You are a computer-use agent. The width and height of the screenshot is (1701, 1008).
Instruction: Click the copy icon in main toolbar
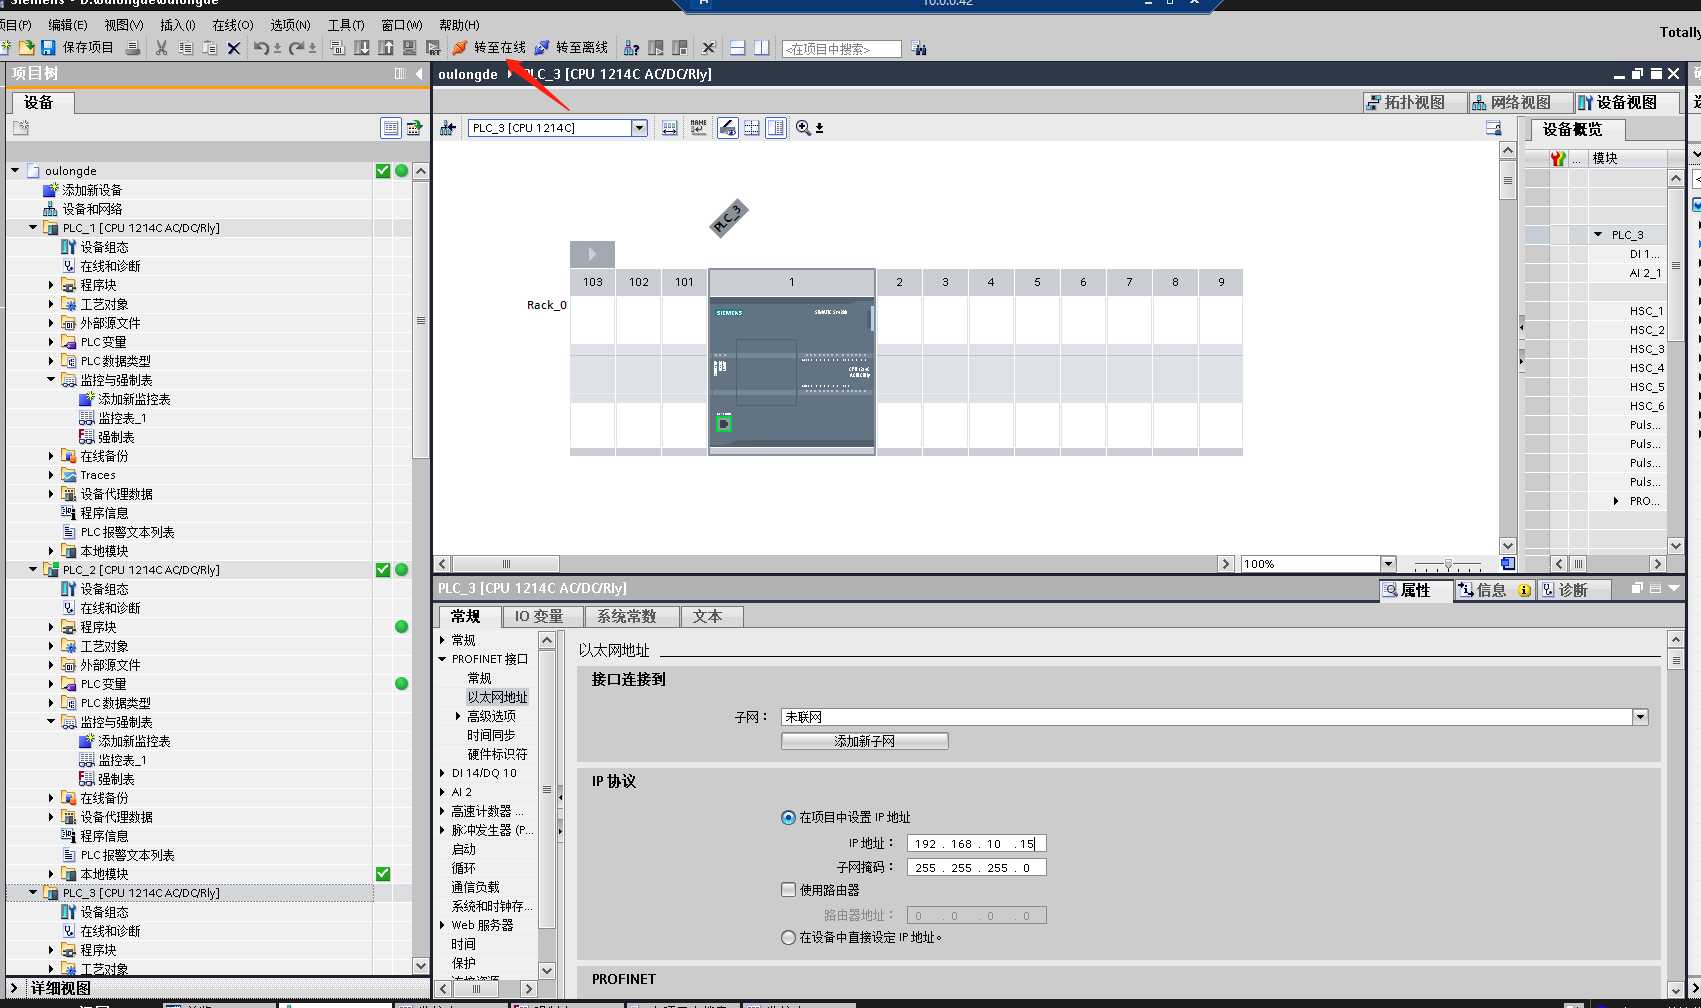tap(186, 48)
